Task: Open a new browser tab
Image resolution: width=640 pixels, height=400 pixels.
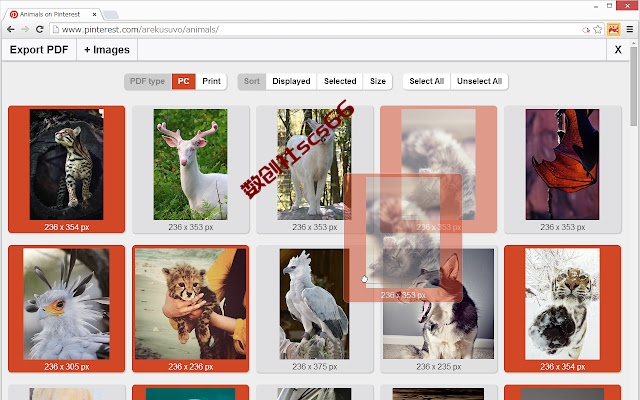Action: pyautogui.click(x=111, y=15)
